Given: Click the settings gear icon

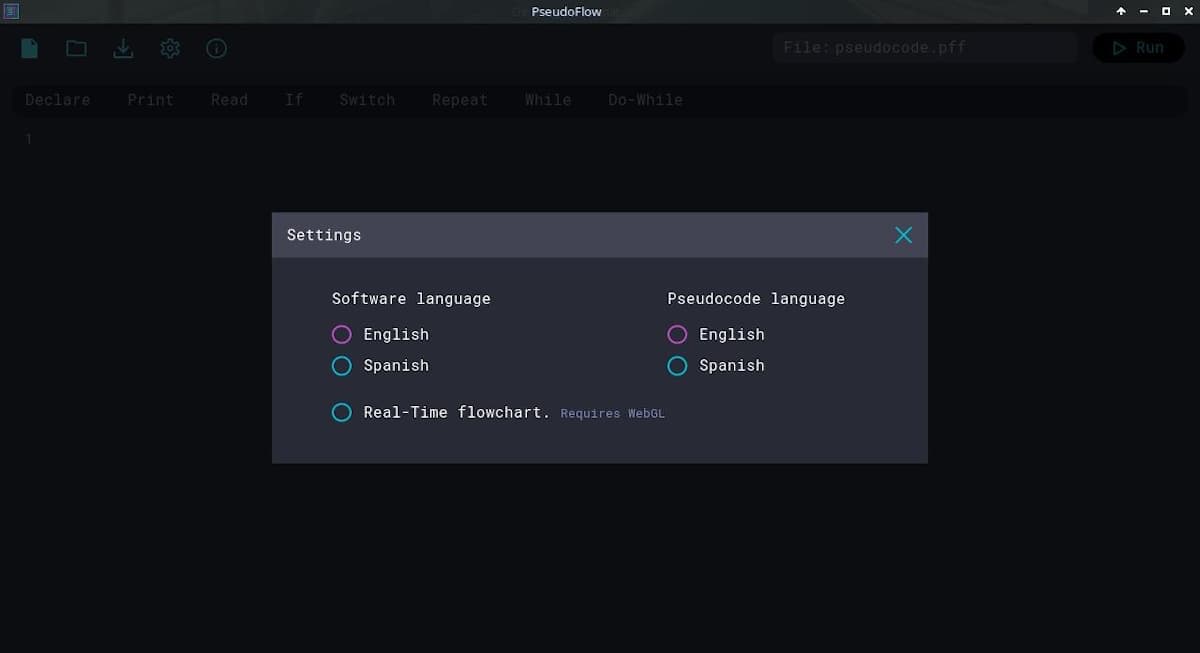Looking at the screenshot, I should 170,48.
